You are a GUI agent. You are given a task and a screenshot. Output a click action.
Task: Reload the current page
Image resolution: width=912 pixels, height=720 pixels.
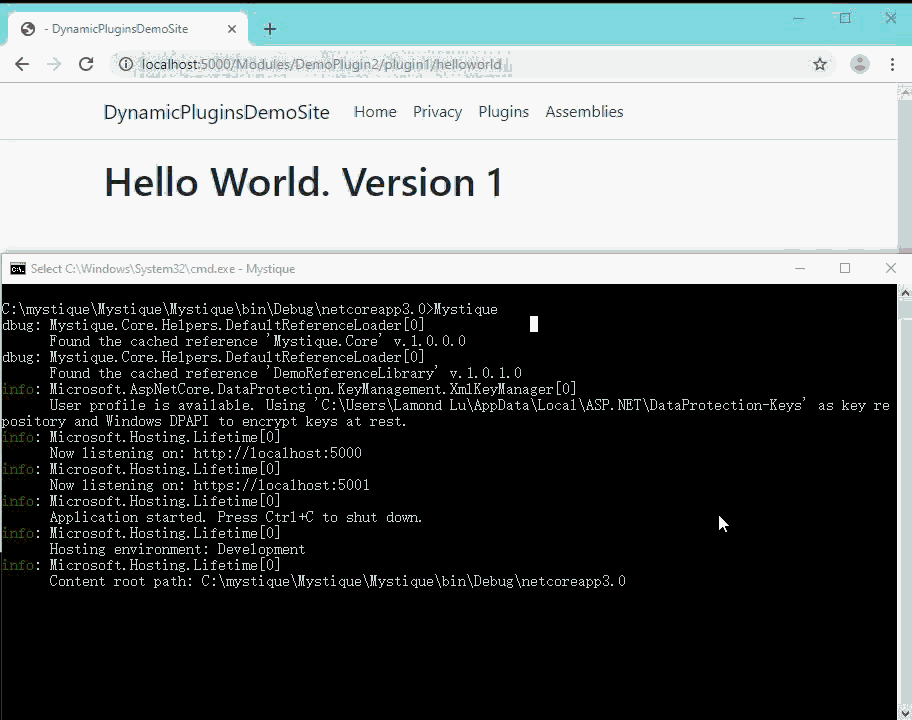coord(86,64)
